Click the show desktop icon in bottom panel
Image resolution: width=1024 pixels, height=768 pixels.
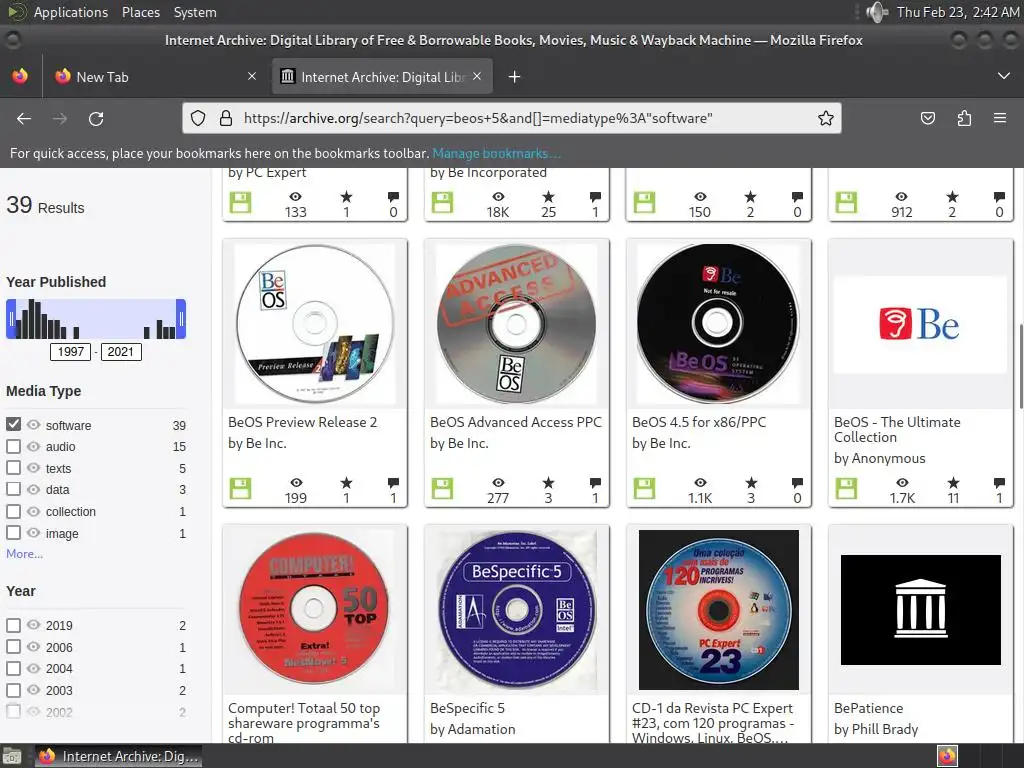pyautogui.click(x=12, y=756)
